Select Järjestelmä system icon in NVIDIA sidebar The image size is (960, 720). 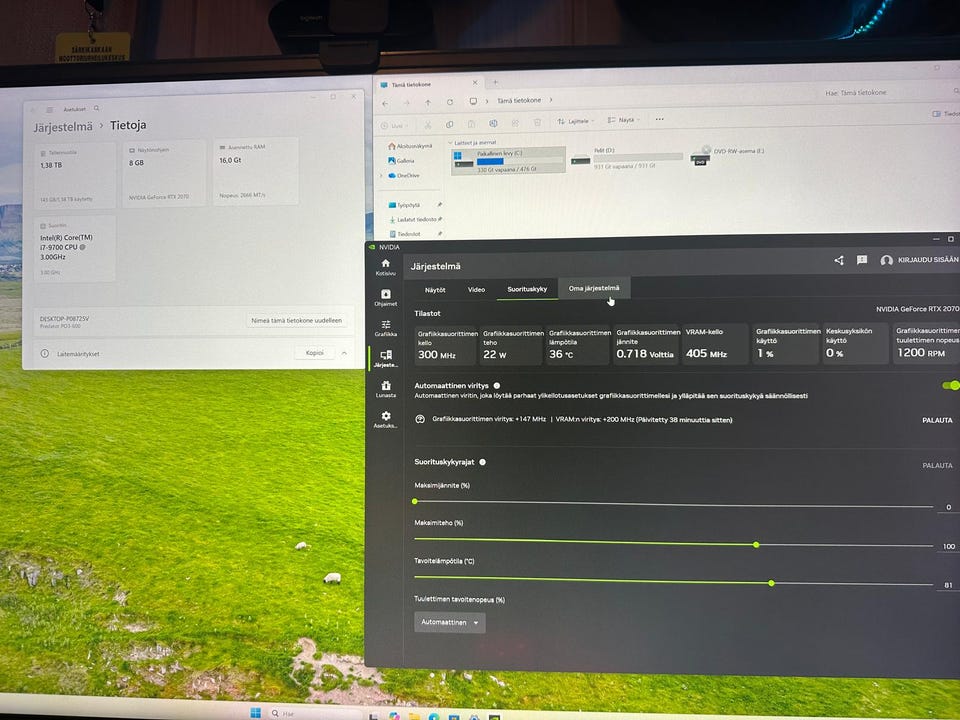click(386, 358)
